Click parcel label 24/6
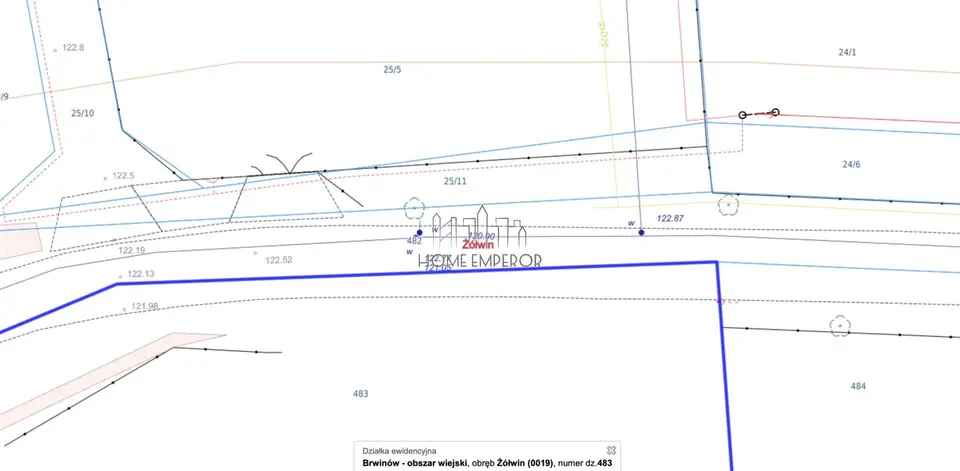 pos(851,164)
